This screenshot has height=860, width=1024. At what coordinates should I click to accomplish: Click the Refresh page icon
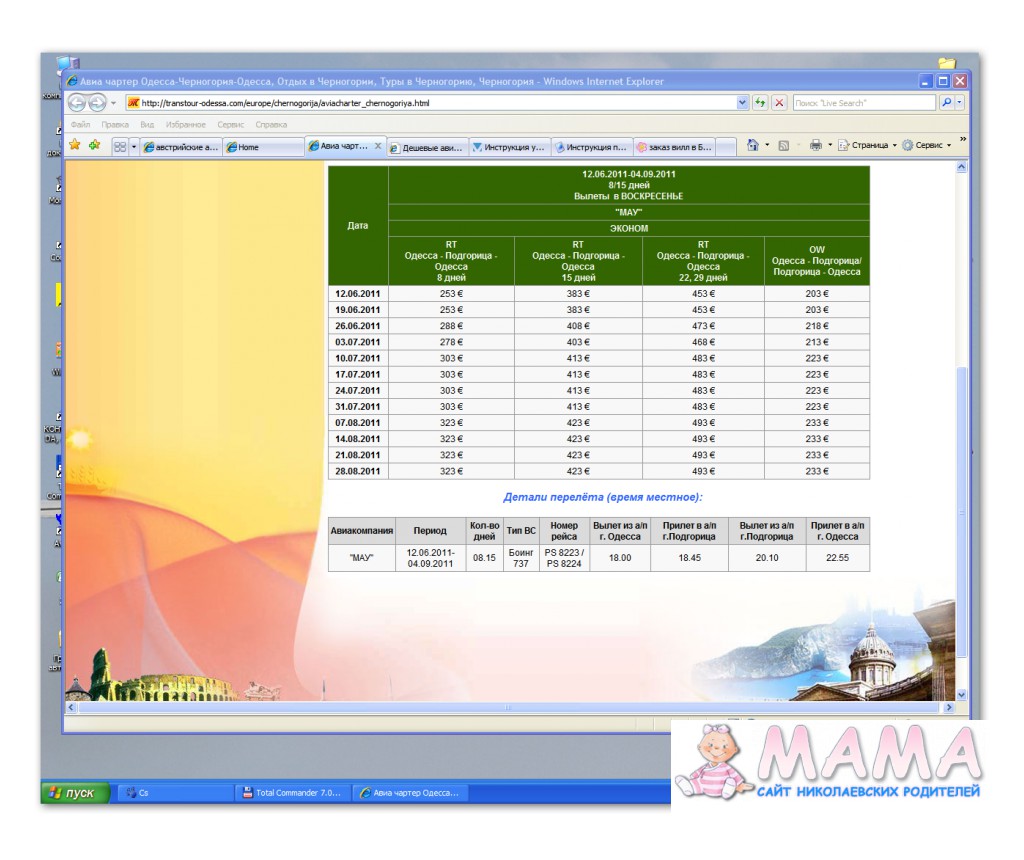pyautogui.click(x=760, y=103)
